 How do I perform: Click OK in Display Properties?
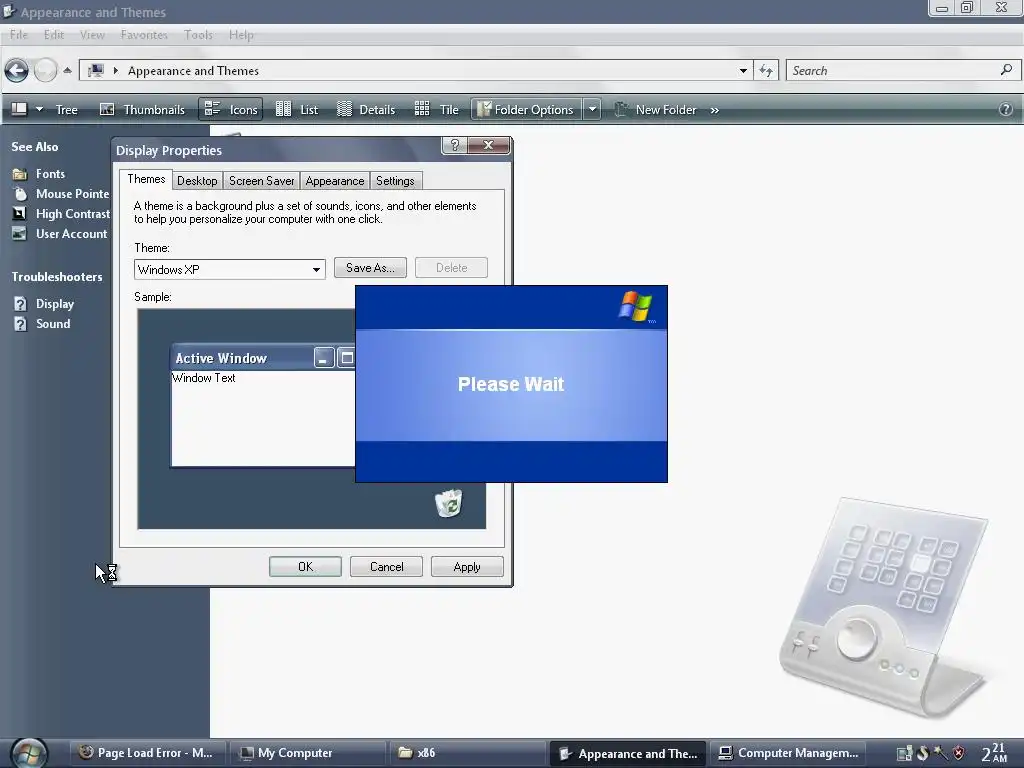point(305,567)
